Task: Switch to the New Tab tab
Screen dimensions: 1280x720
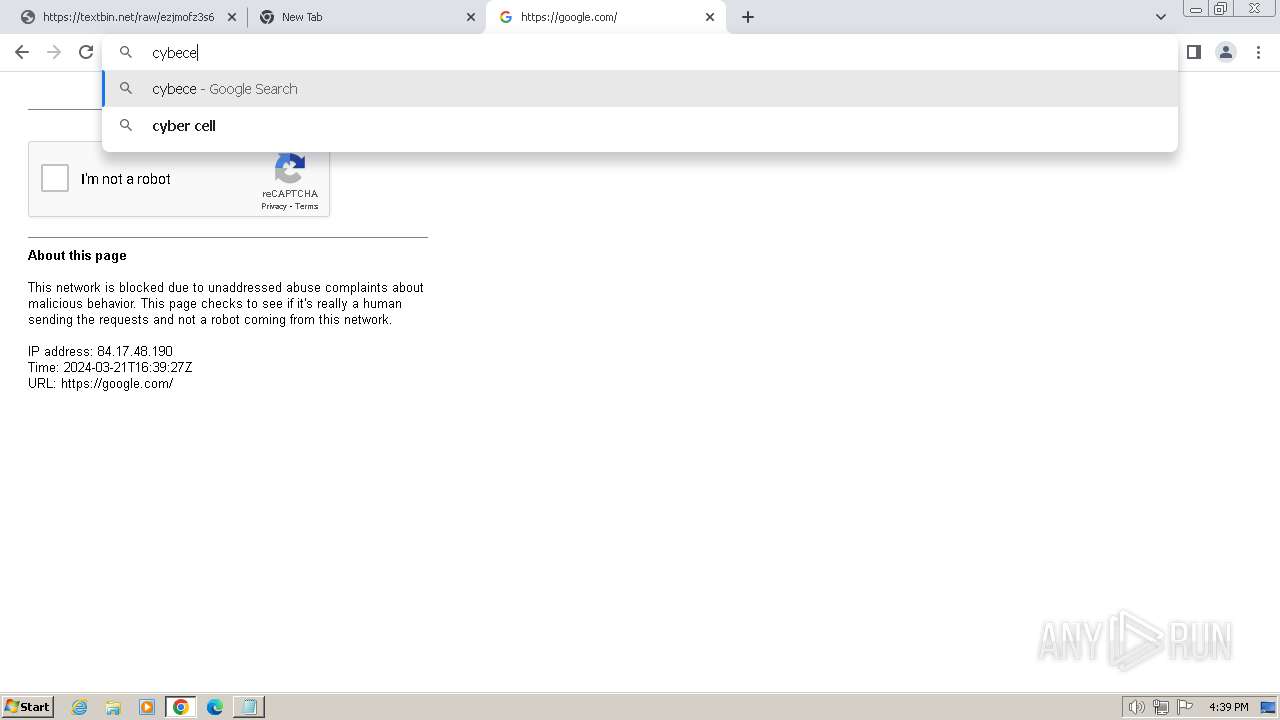Action: click(x=368, y=17)
